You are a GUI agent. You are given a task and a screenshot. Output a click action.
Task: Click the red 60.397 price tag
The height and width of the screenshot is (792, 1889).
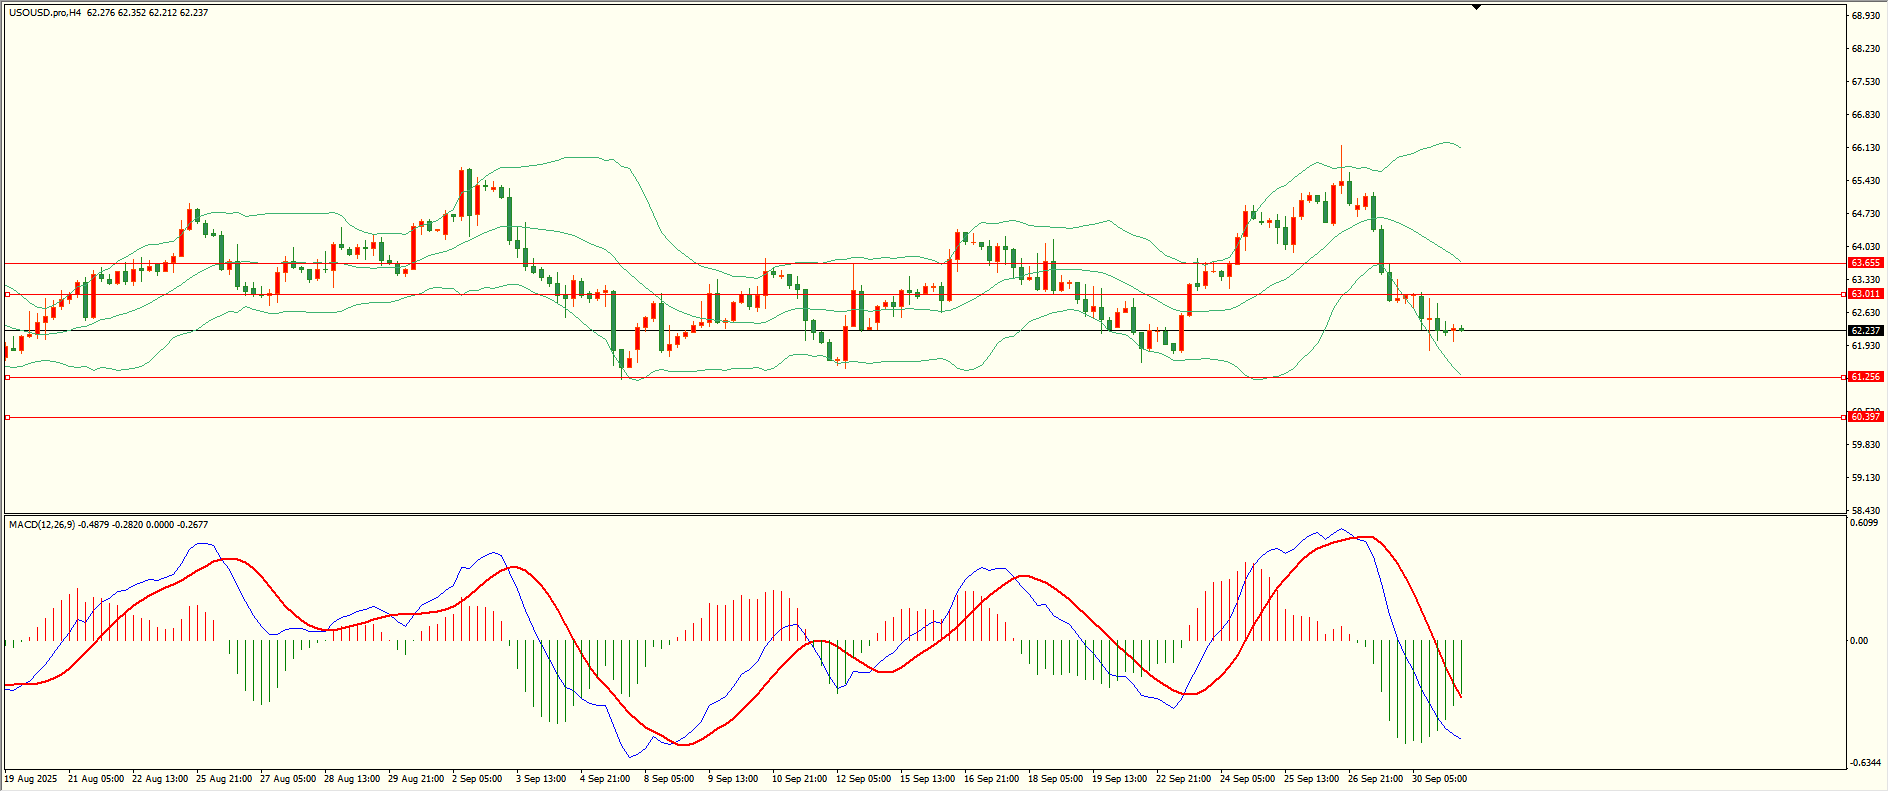click(1865, 417)
